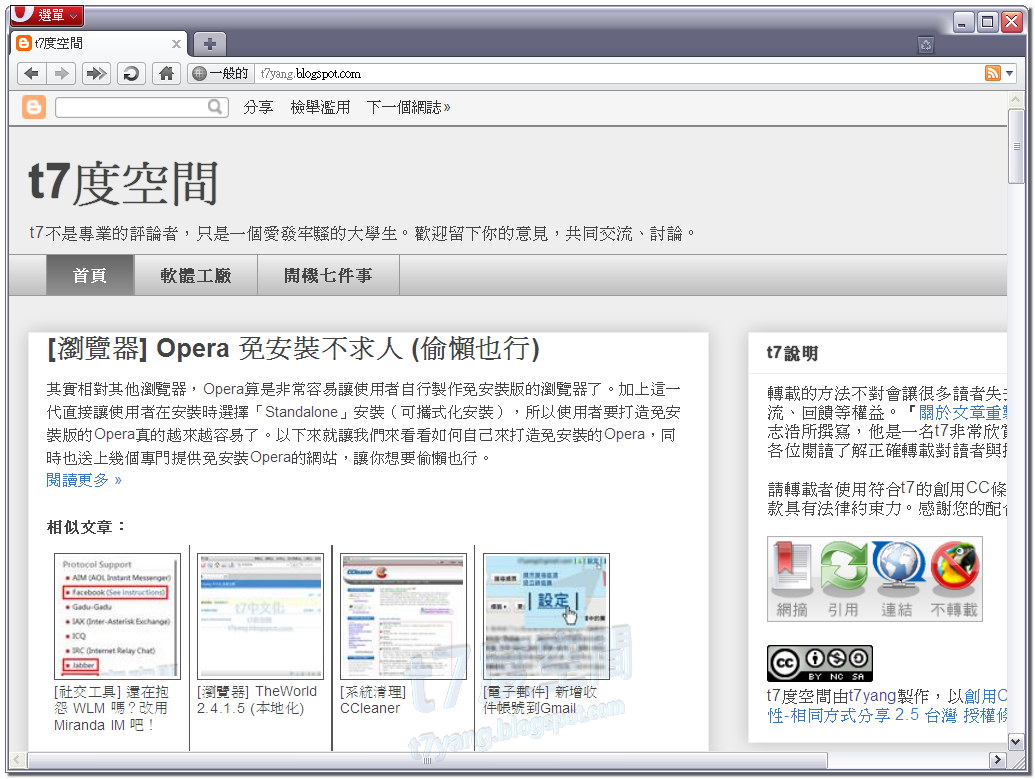Select the t7度空間 browser tab
Screen dimensions: 1035x779
[99, 44]
